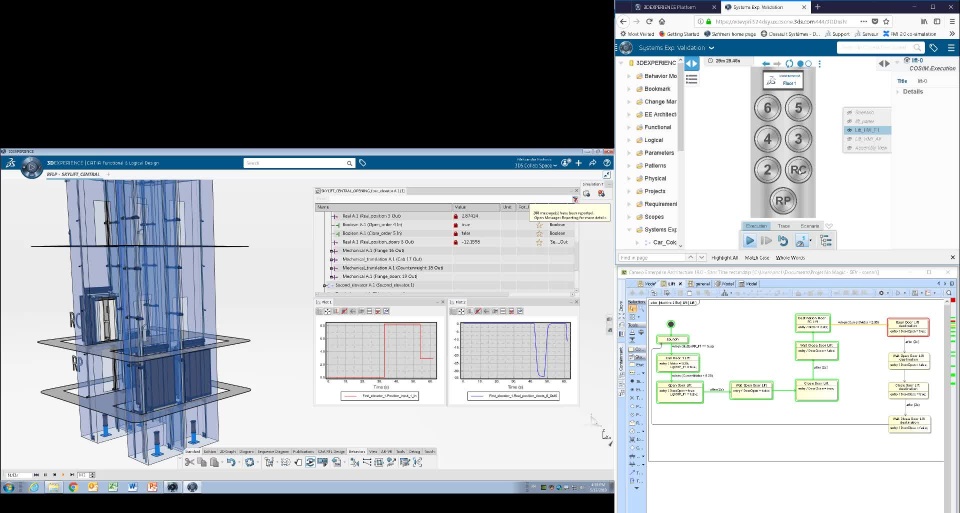The image size is (960, 513).
Task: Click the blue left-right panel toggle arrows
Action: tap(691, 64)
